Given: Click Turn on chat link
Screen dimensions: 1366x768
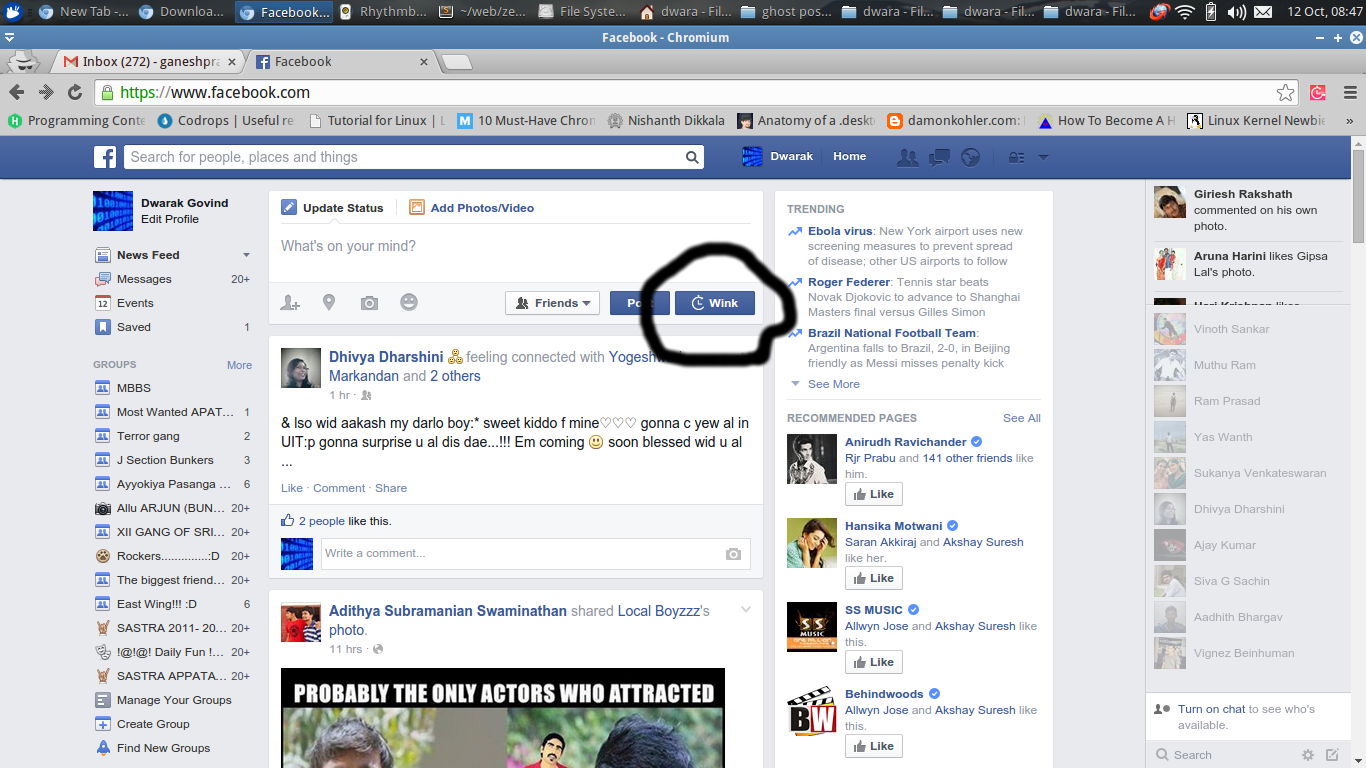Looking at the screenshot, I should point(1211,709).
